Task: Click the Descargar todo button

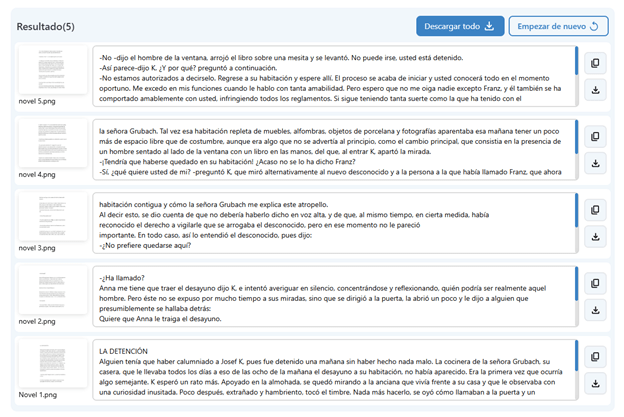Action: (460, 26)
